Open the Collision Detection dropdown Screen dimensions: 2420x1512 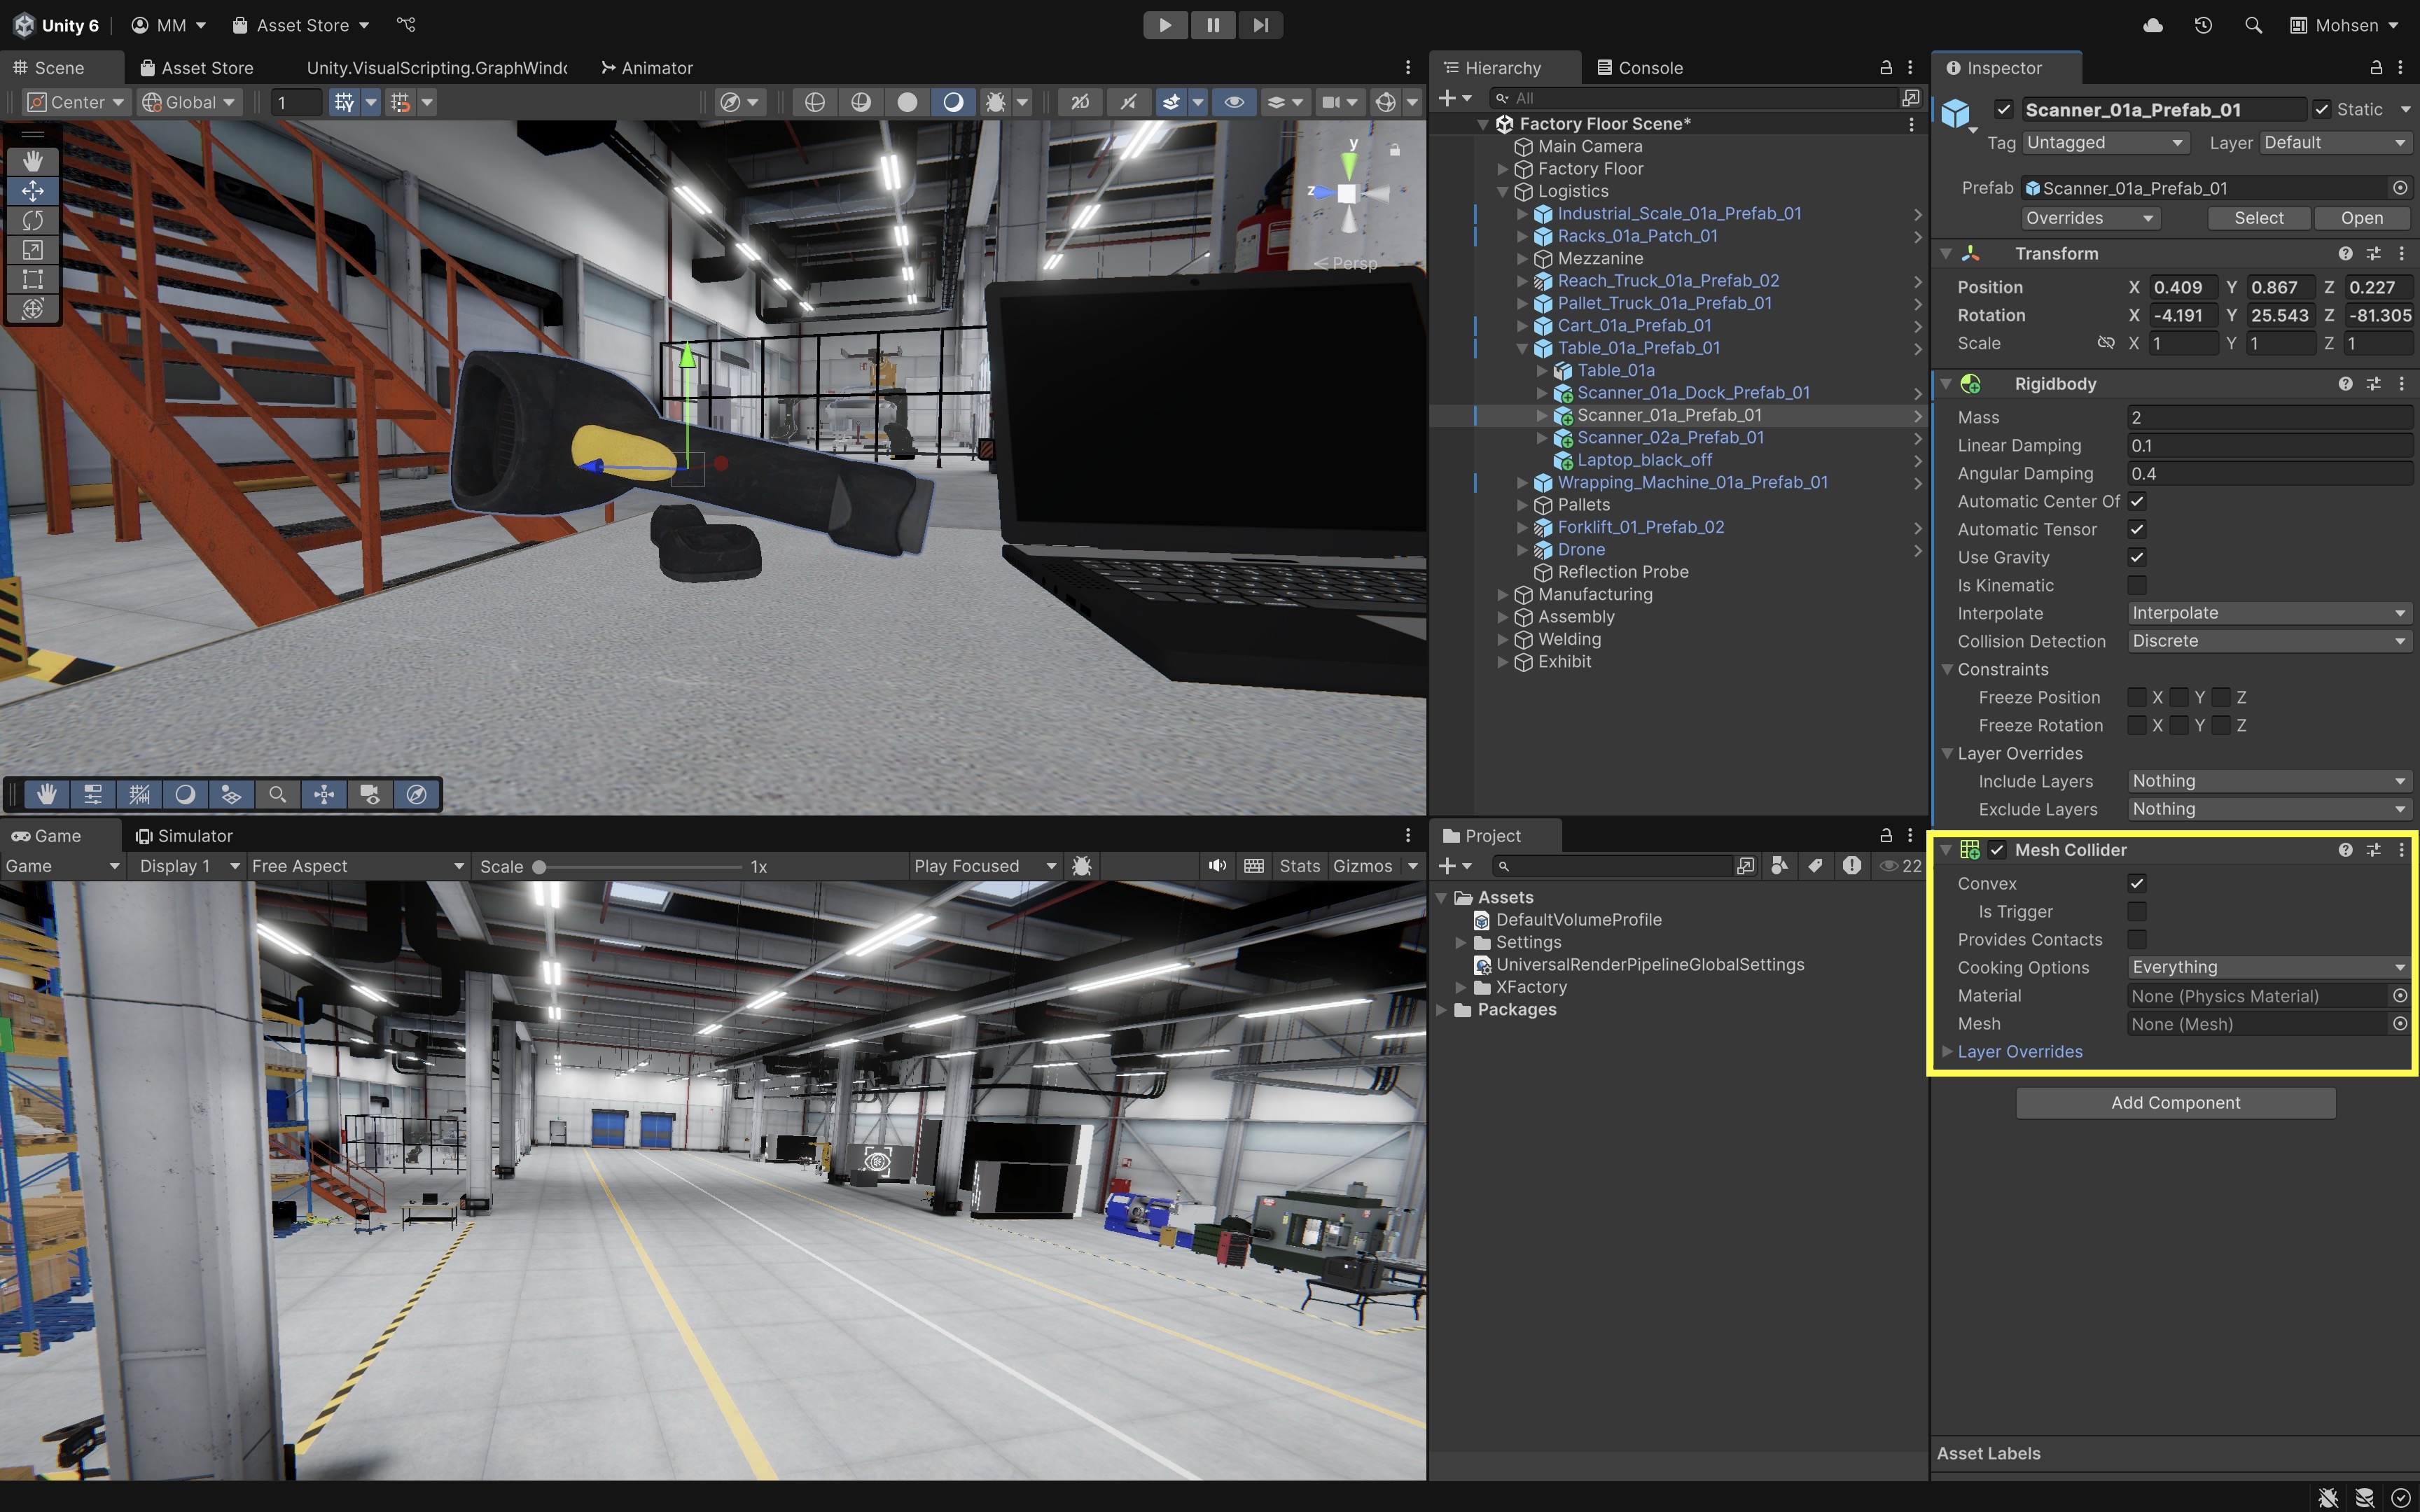2266,641
